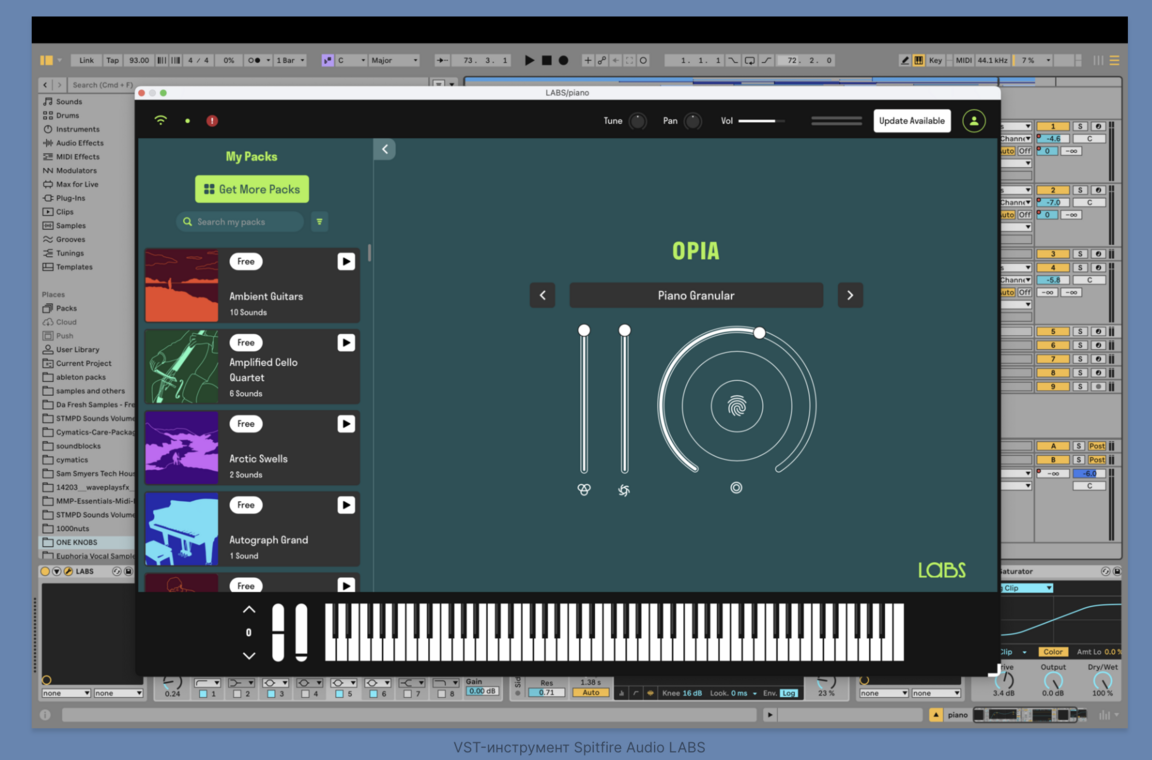Click the Free badge on Ambient Guitars
Image resolution: width=1152 pixels, height=760 pixels.
point(245,262)
